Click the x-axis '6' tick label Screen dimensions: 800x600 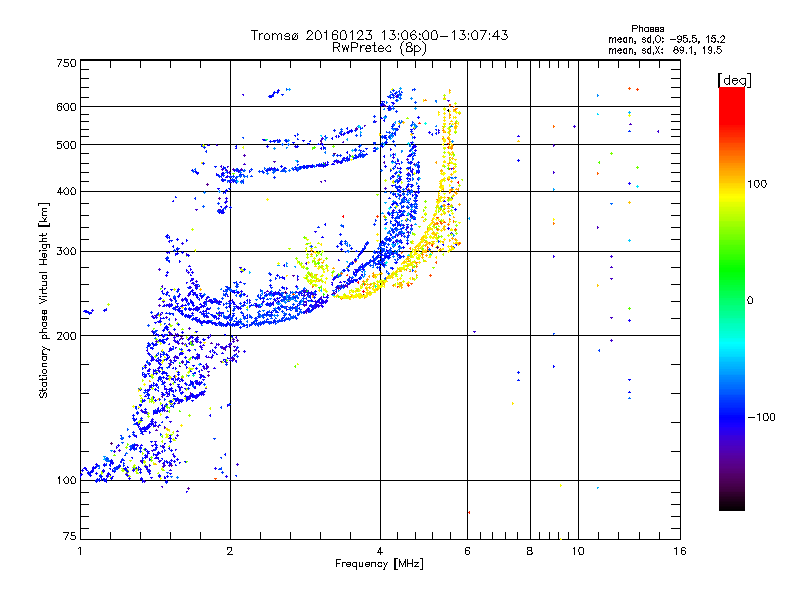point(467,551)
